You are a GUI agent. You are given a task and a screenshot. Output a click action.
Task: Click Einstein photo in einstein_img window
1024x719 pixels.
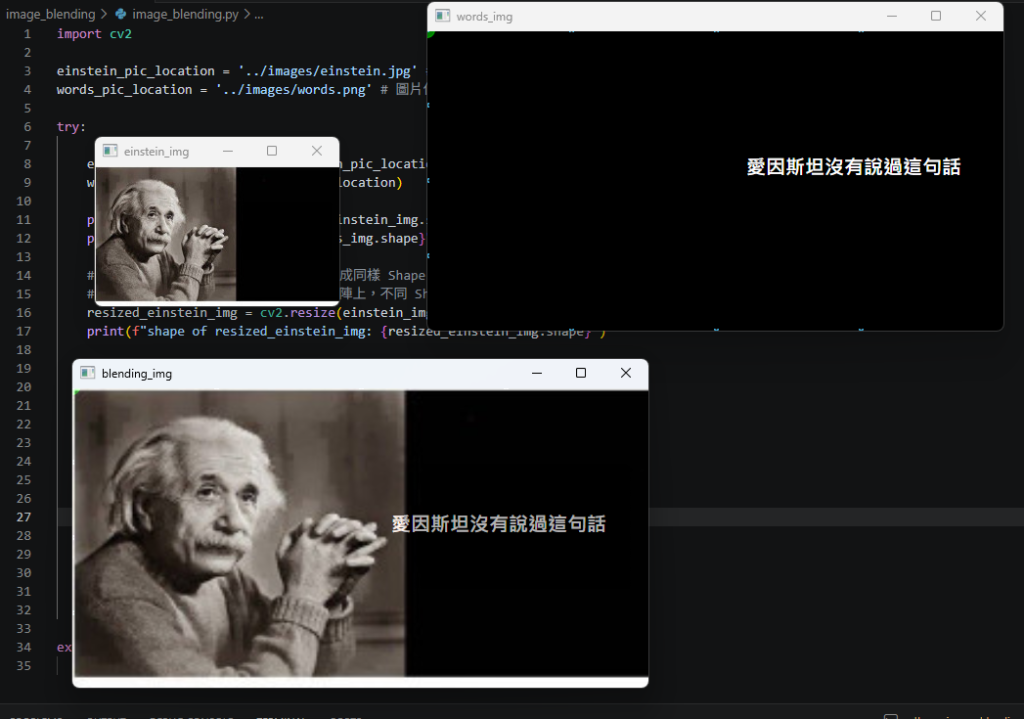click(167, 234)
